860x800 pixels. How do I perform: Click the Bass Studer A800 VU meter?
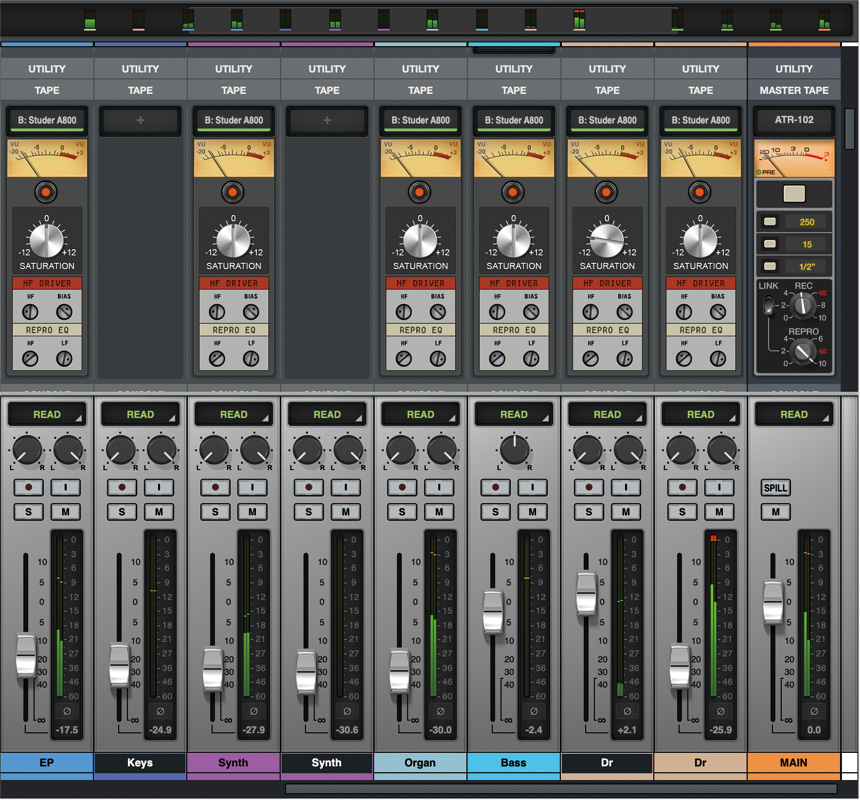514,158
